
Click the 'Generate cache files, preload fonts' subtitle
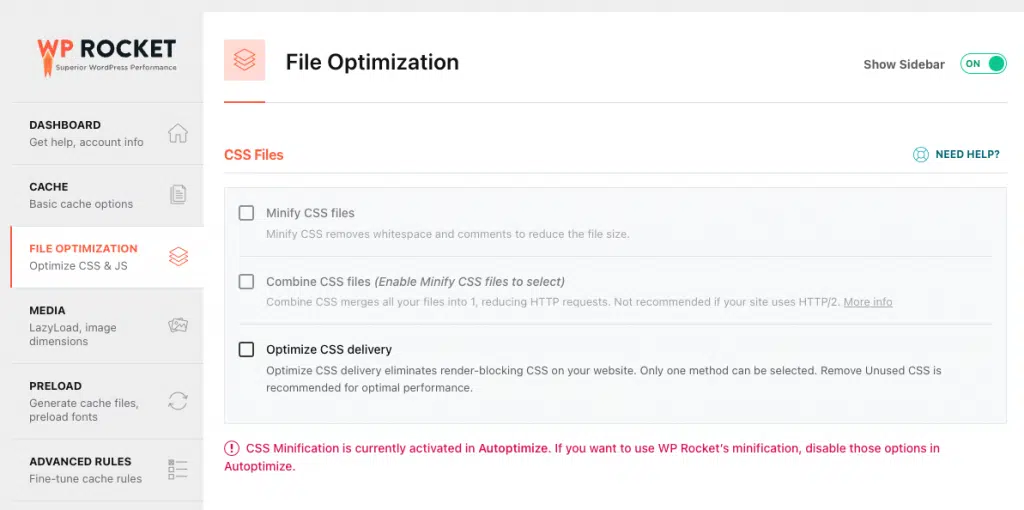click(84, 410)
